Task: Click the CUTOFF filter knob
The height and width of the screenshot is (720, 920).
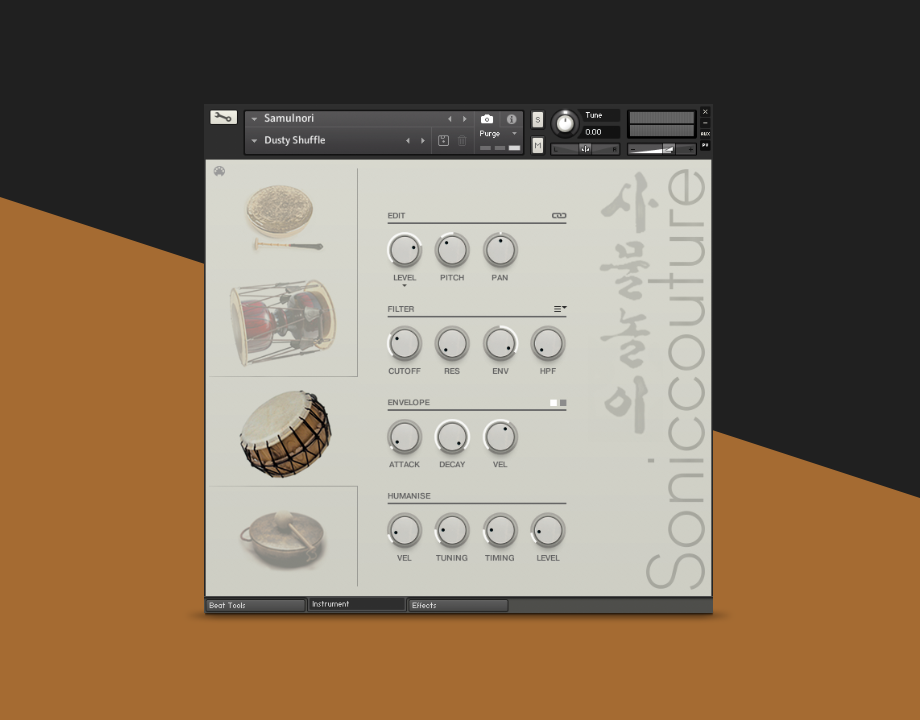Action: [x=404, y=344]
